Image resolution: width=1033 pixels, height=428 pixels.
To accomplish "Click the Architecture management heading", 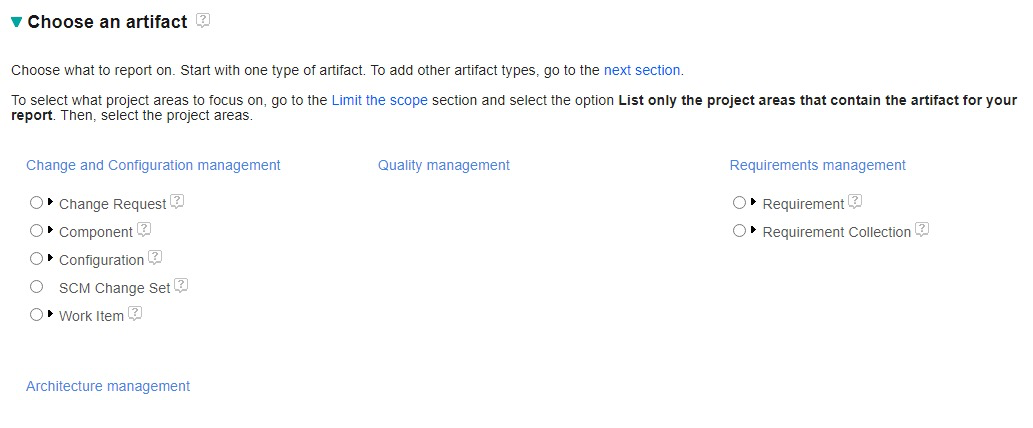I will 108,386.
